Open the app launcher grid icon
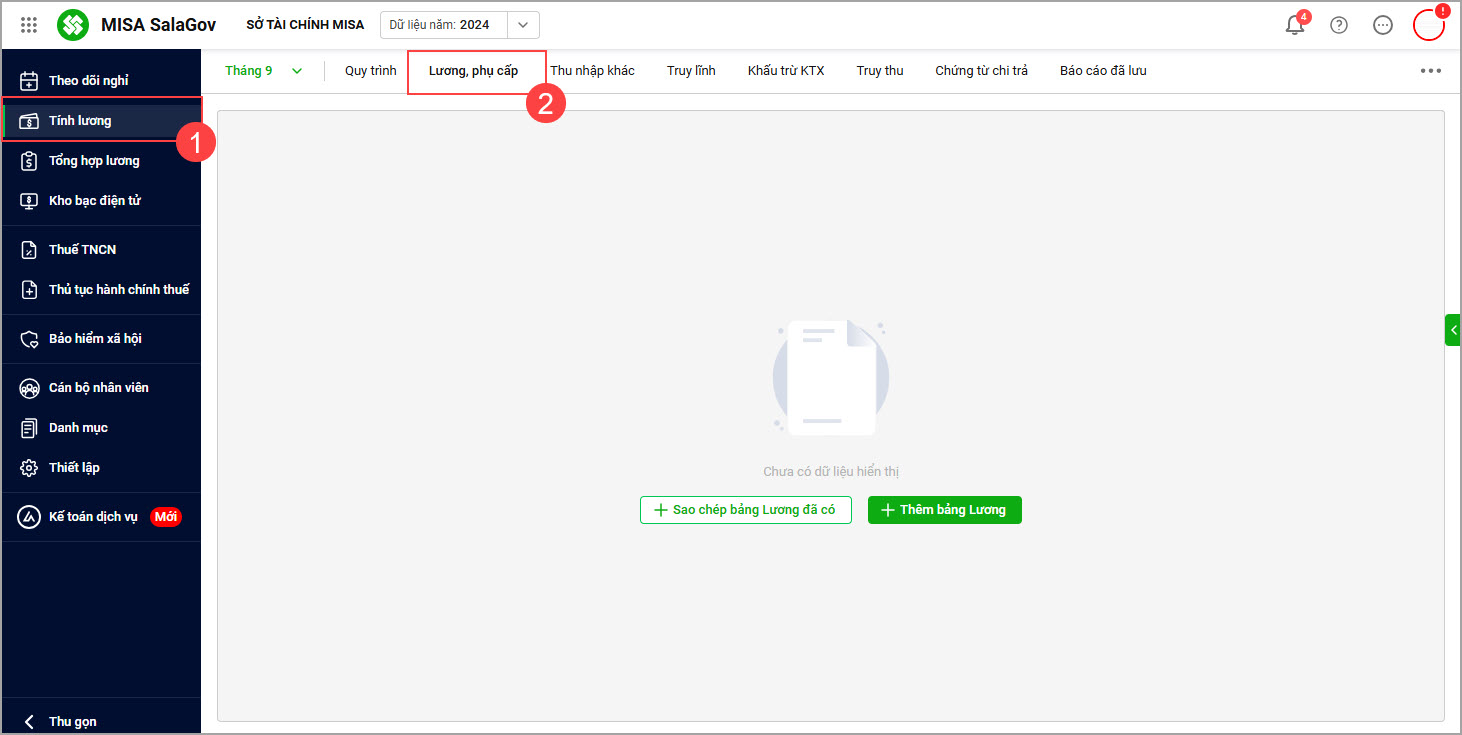The width and height of the screenshot is (1462, 735). (29, 25)
